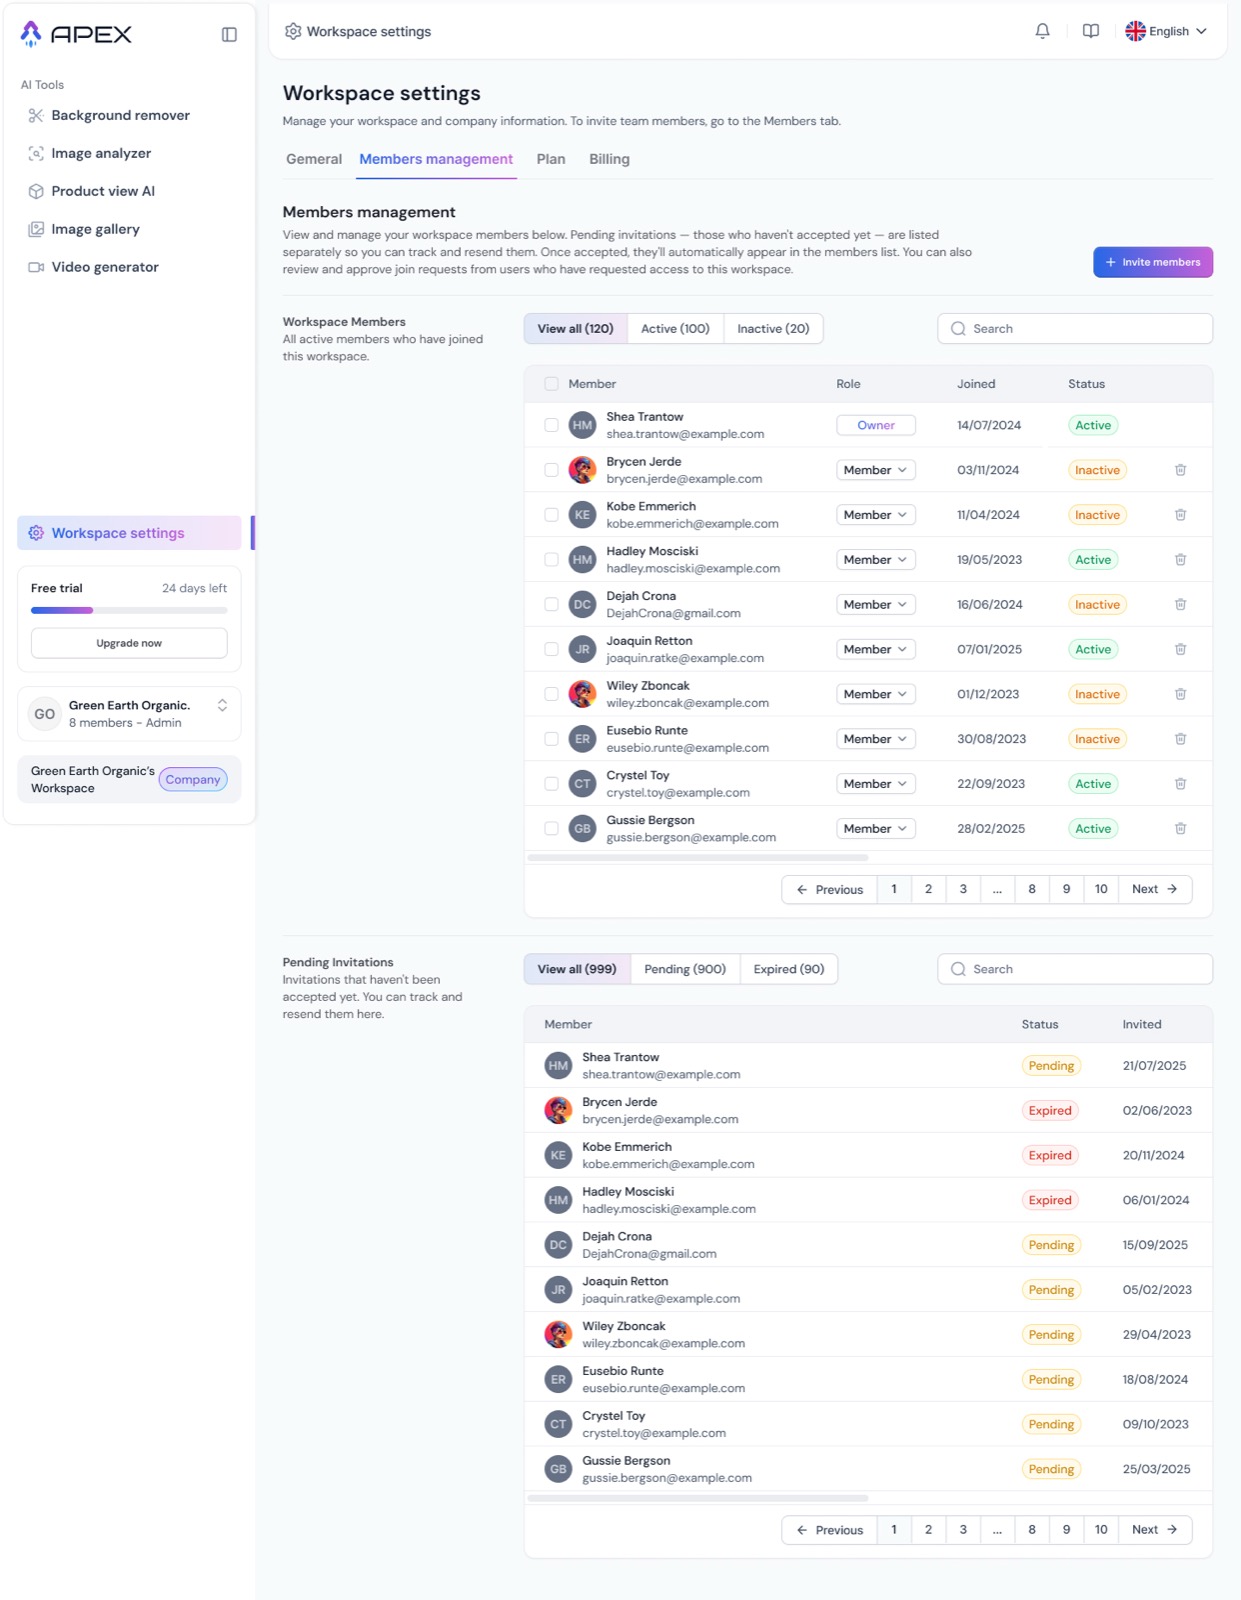The width and height of the screenshot is (1241, 1600).
Task: Open Hadley Mosciski's Member role dropdown
Action: (x=876, y=560)
